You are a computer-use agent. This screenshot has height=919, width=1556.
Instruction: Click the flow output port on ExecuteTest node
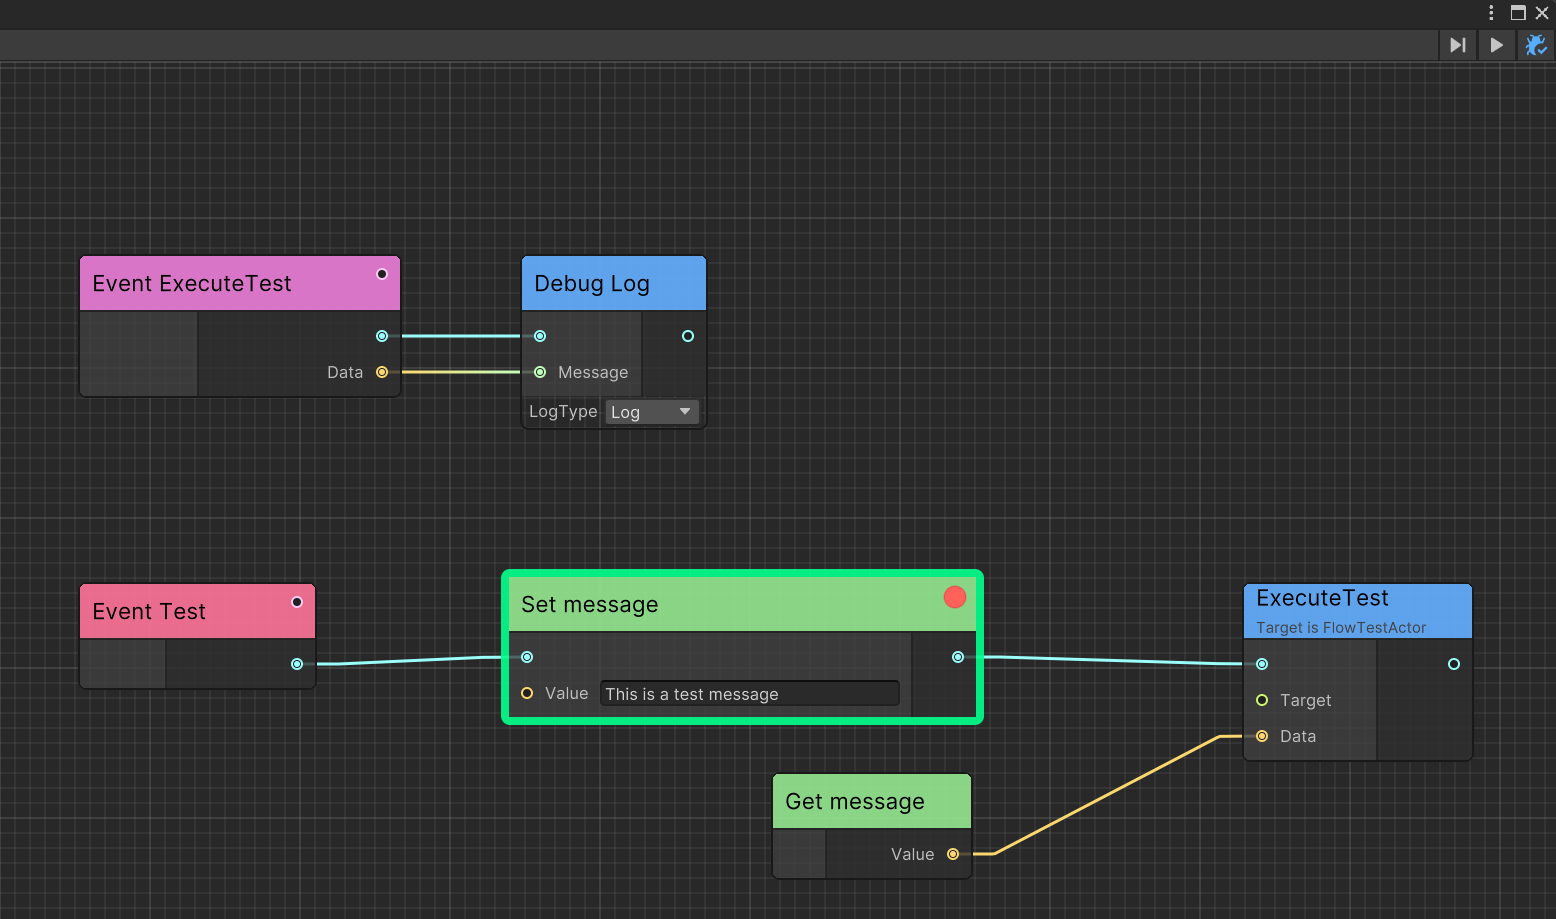coord(1454,664)
